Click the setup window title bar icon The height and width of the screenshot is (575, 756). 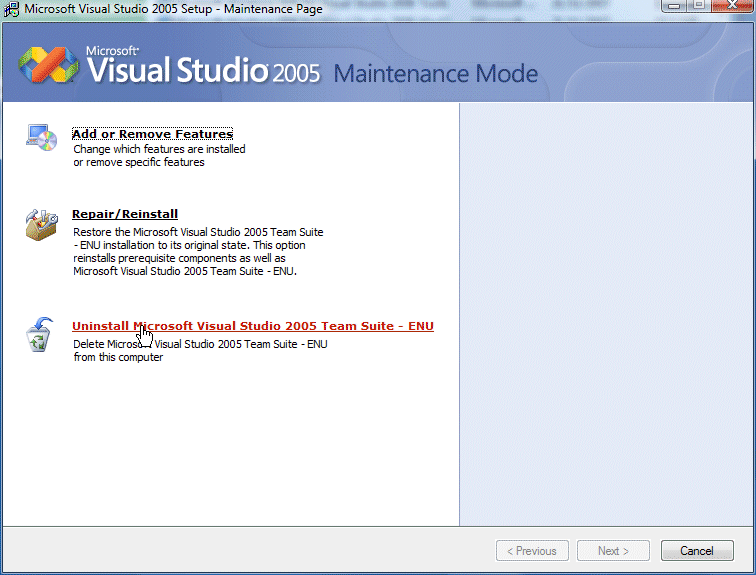(x=11, y=9)
